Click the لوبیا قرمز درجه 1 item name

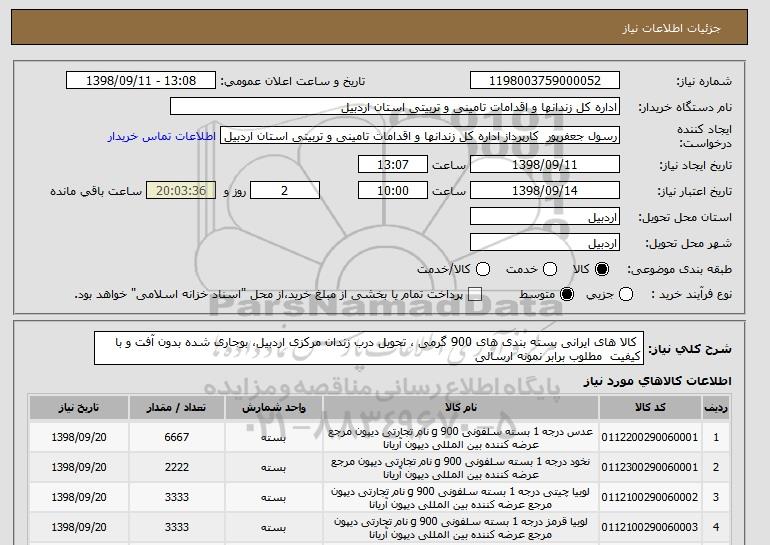tap(461, 528)
